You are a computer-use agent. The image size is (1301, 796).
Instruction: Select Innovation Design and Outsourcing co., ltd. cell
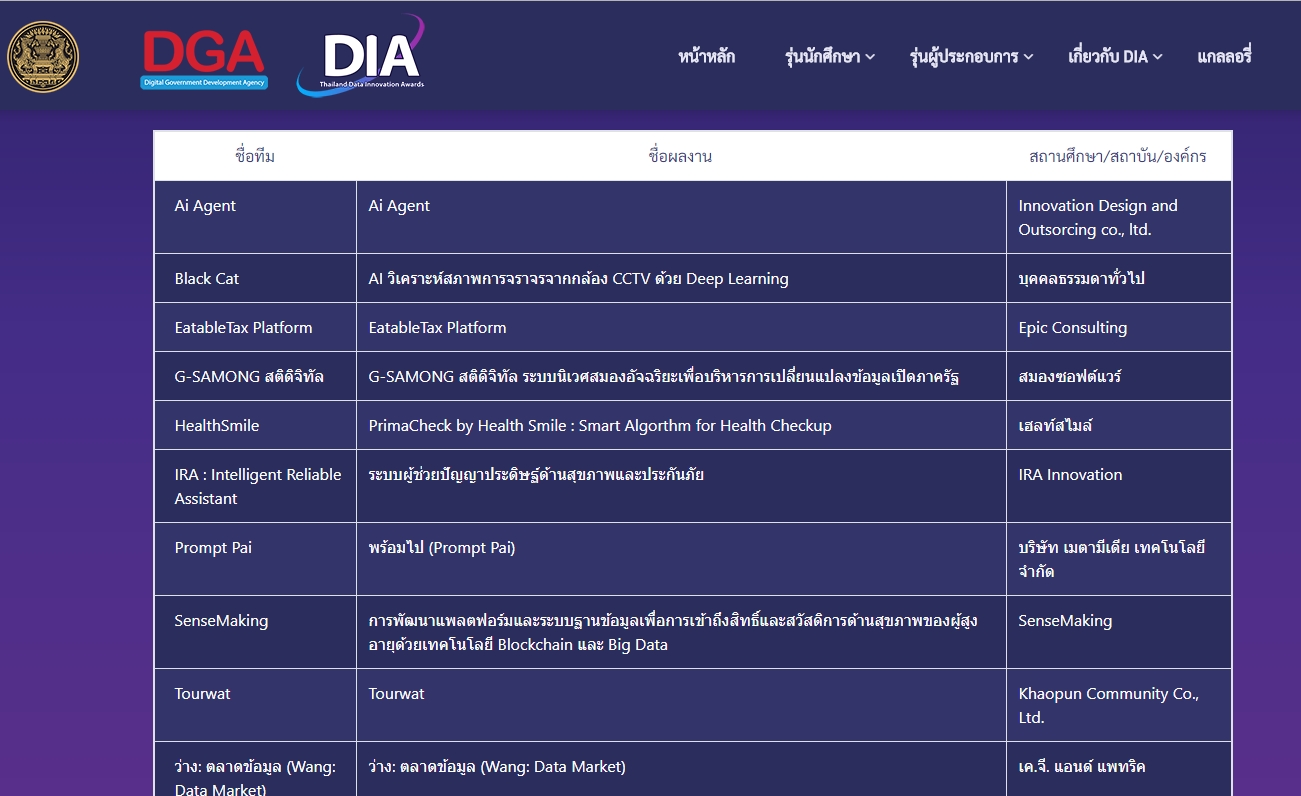[1118, 217]
